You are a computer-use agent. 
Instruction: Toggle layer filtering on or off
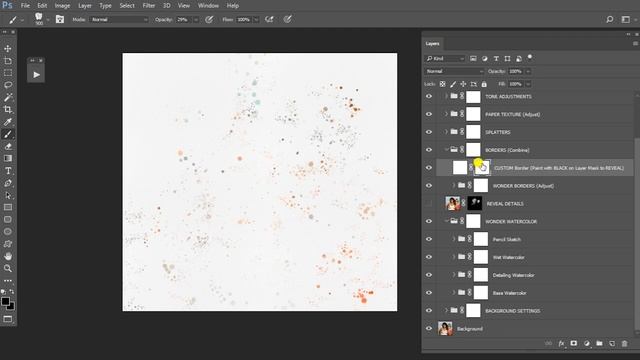point(530,57)
